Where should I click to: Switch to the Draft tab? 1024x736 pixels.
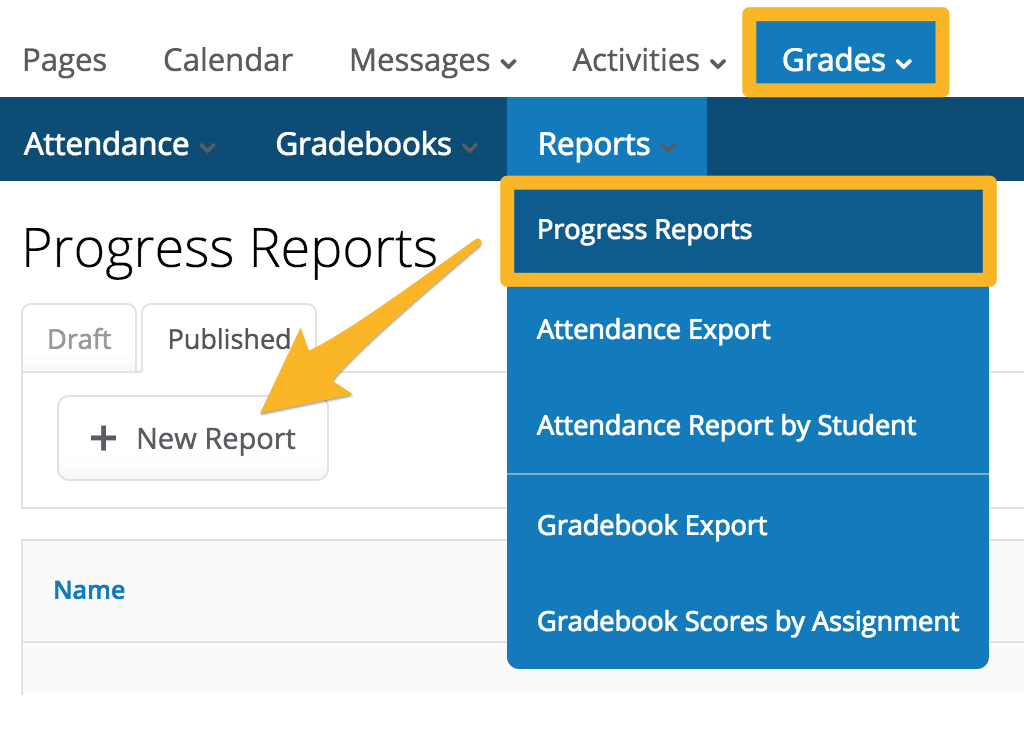[x=78, y=339]
